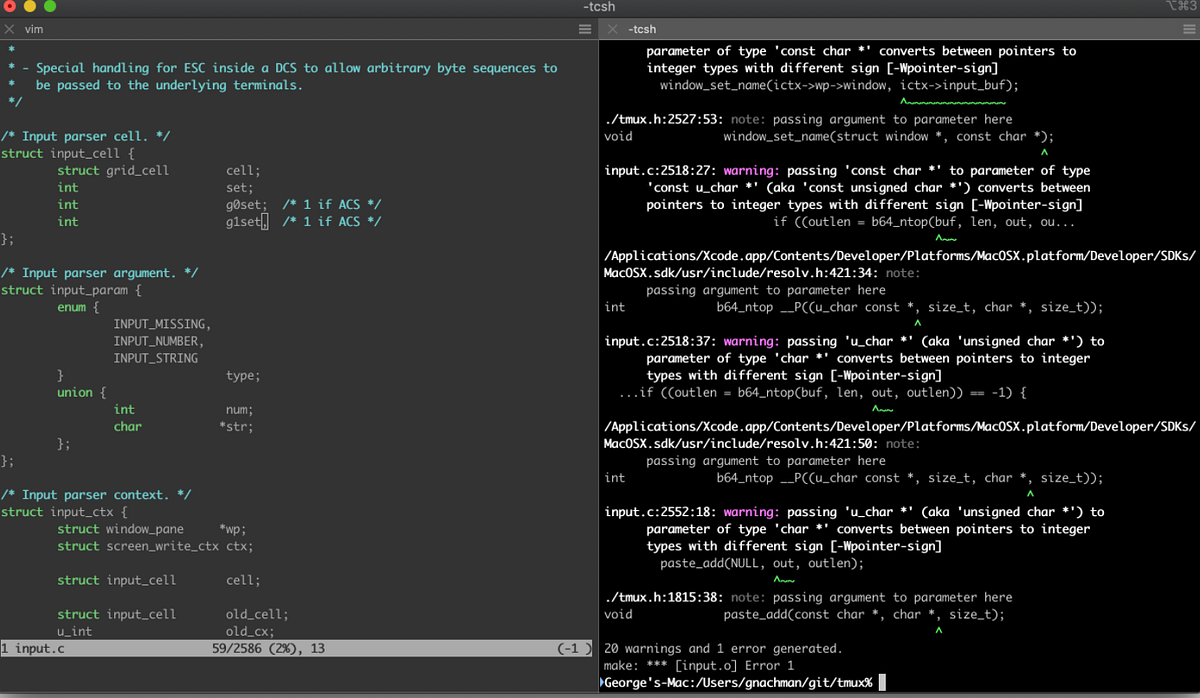Open the hamburger menu on the vim pane
This screenshot has width=1200, height=698.
click(x=584, y=29)
